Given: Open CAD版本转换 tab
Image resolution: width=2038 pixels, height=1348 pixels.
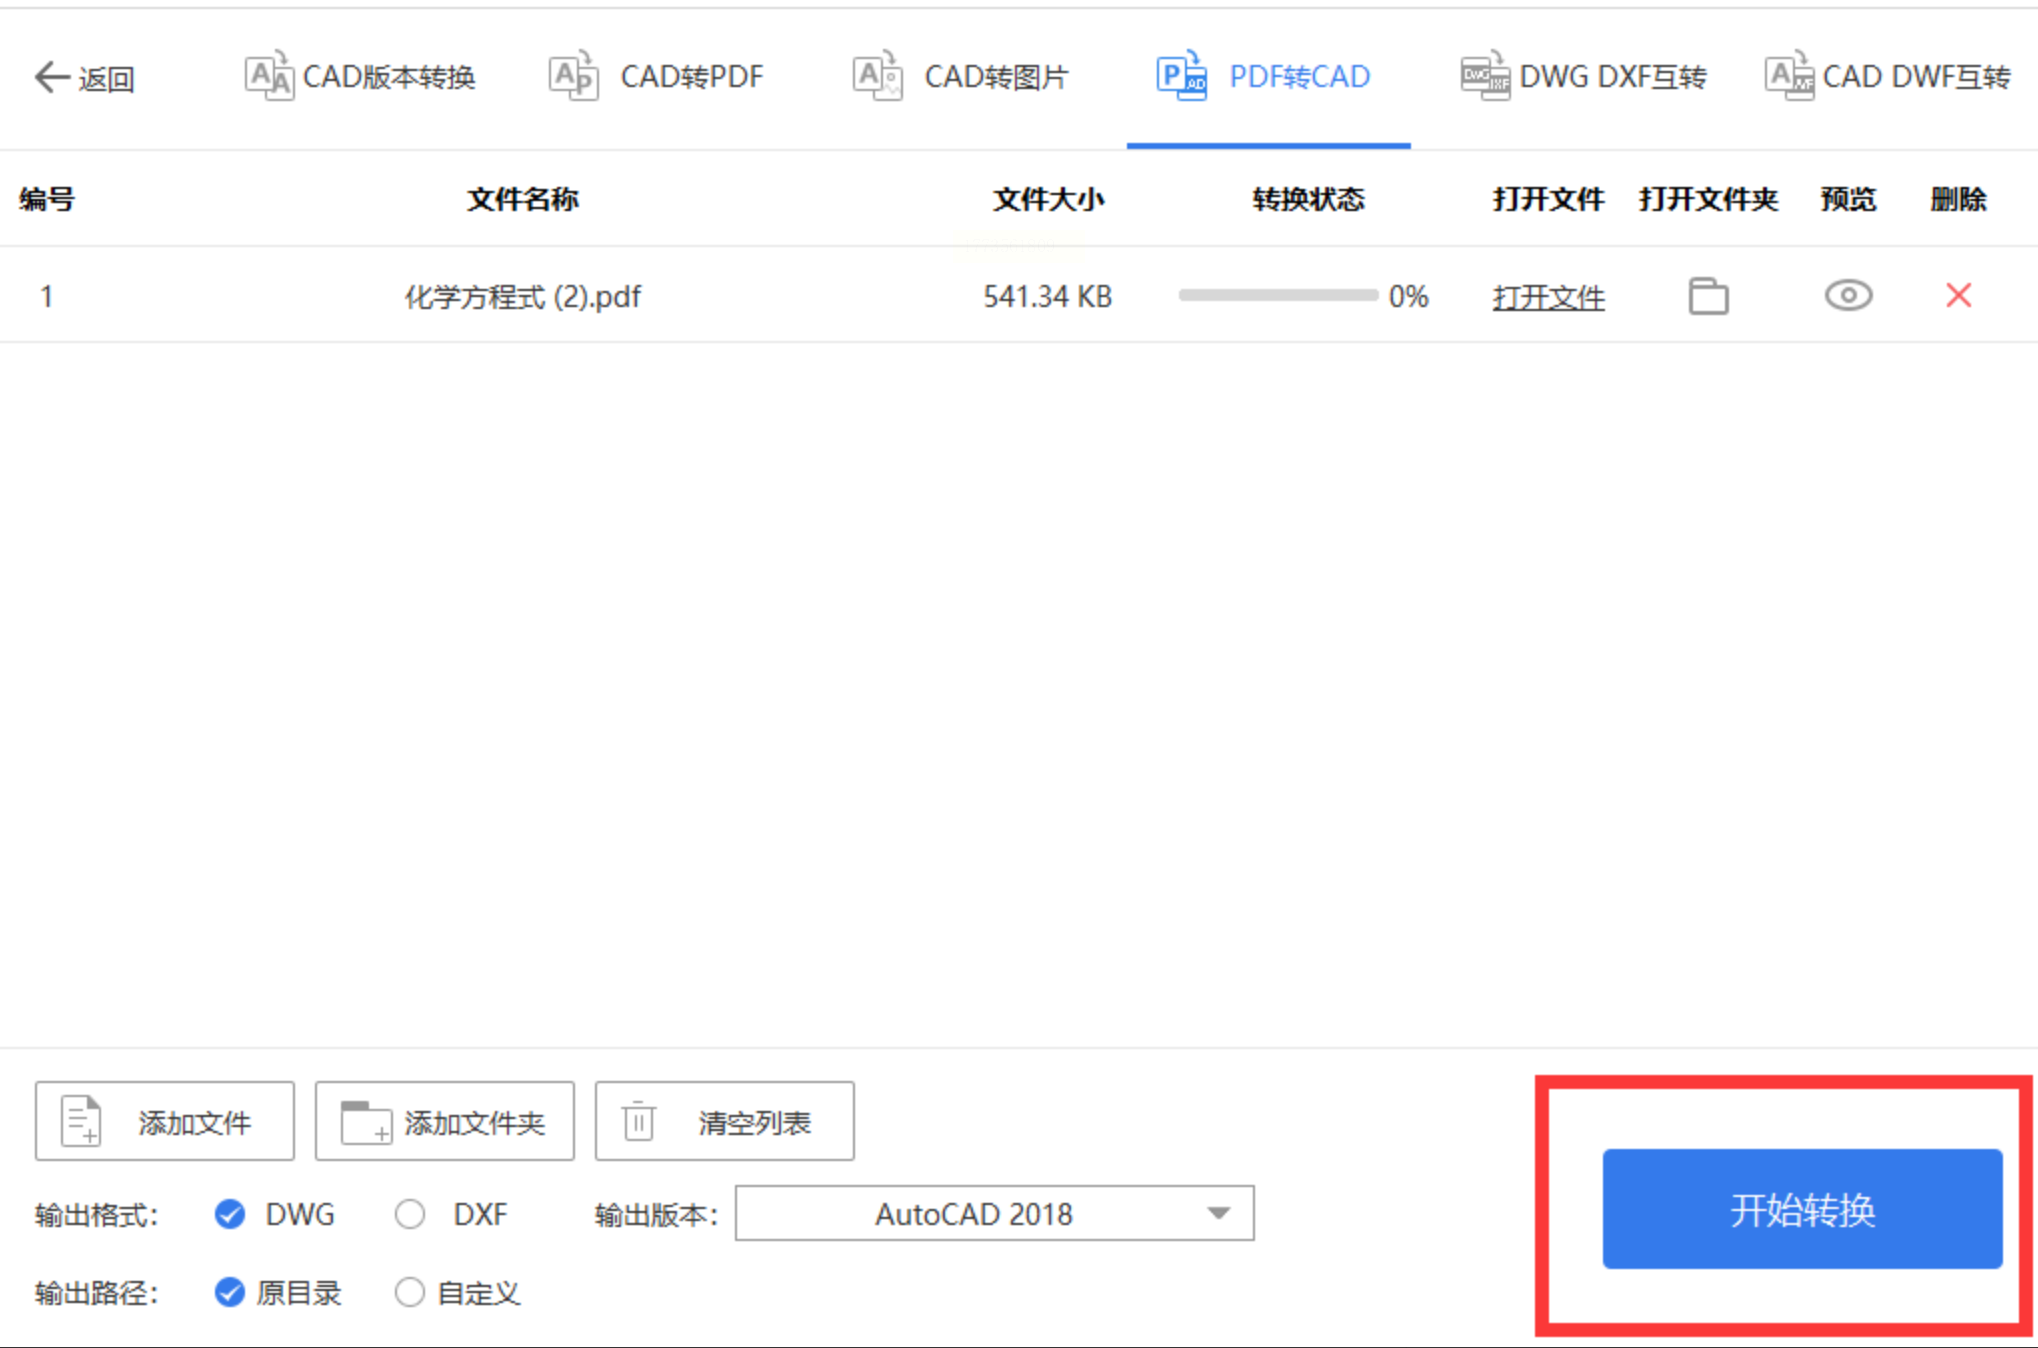Looking at the screenshot, I should point(361,77).
